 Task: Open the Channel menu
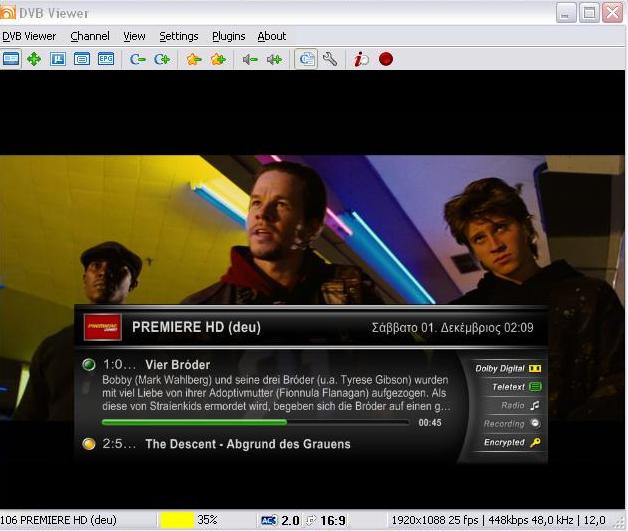tap(90, 36)
